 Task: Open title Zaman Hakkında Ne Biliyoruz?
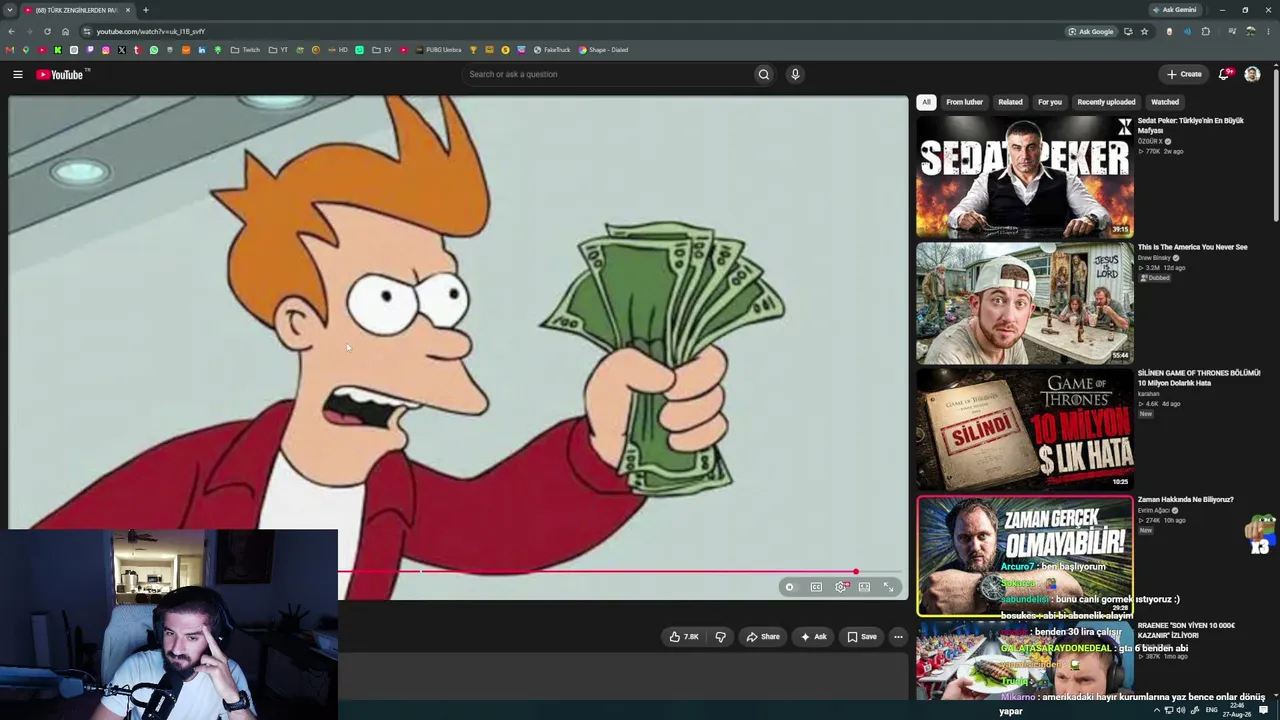click(1185, 500)
